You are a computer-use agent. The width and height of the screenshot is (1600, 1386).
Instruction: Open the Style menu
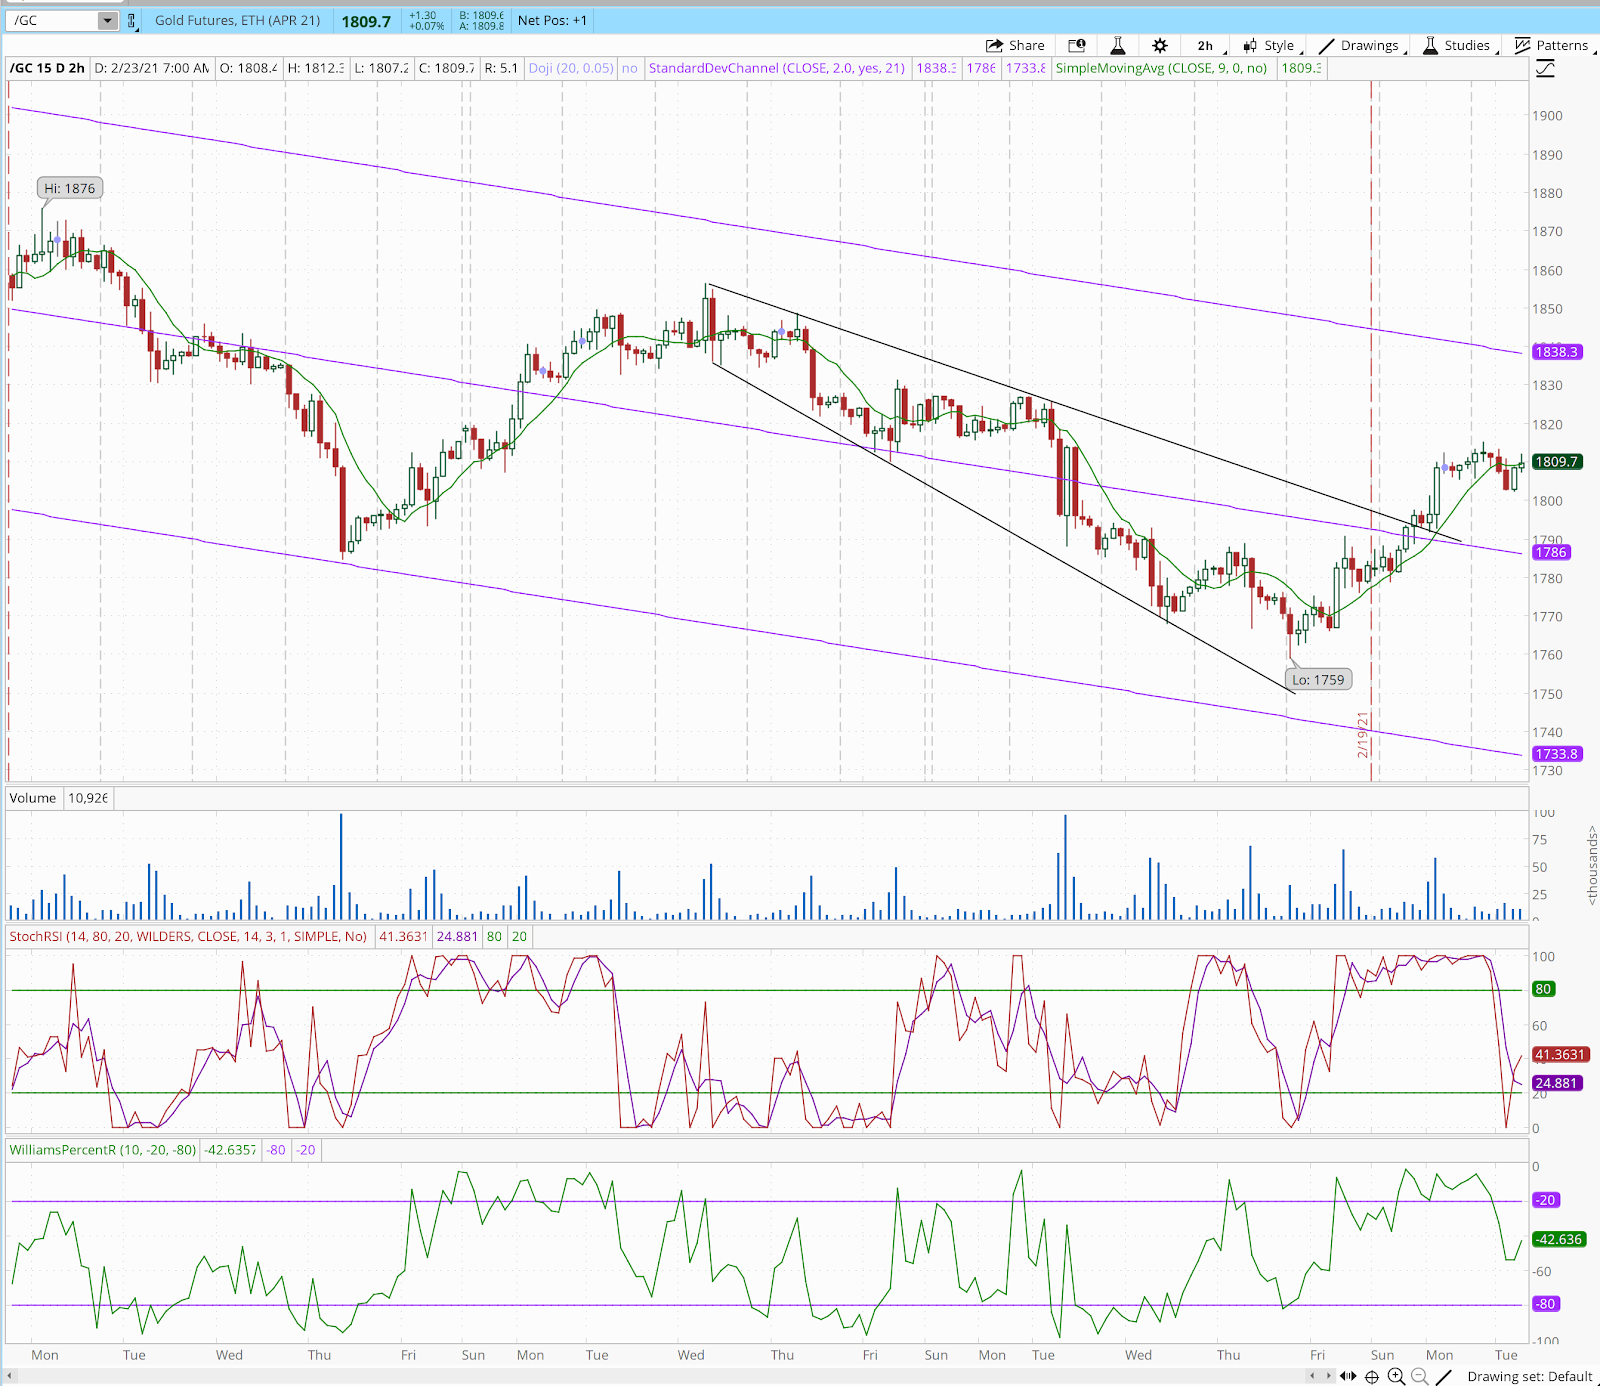1272,45
